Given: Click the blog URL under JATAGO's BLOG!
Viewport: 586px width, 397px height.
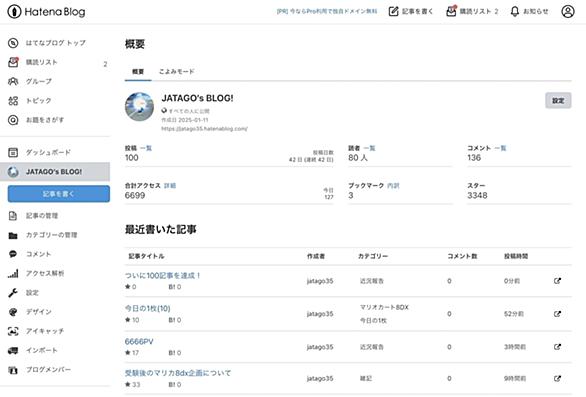Looking at the screenshot, I should (204, 129).
